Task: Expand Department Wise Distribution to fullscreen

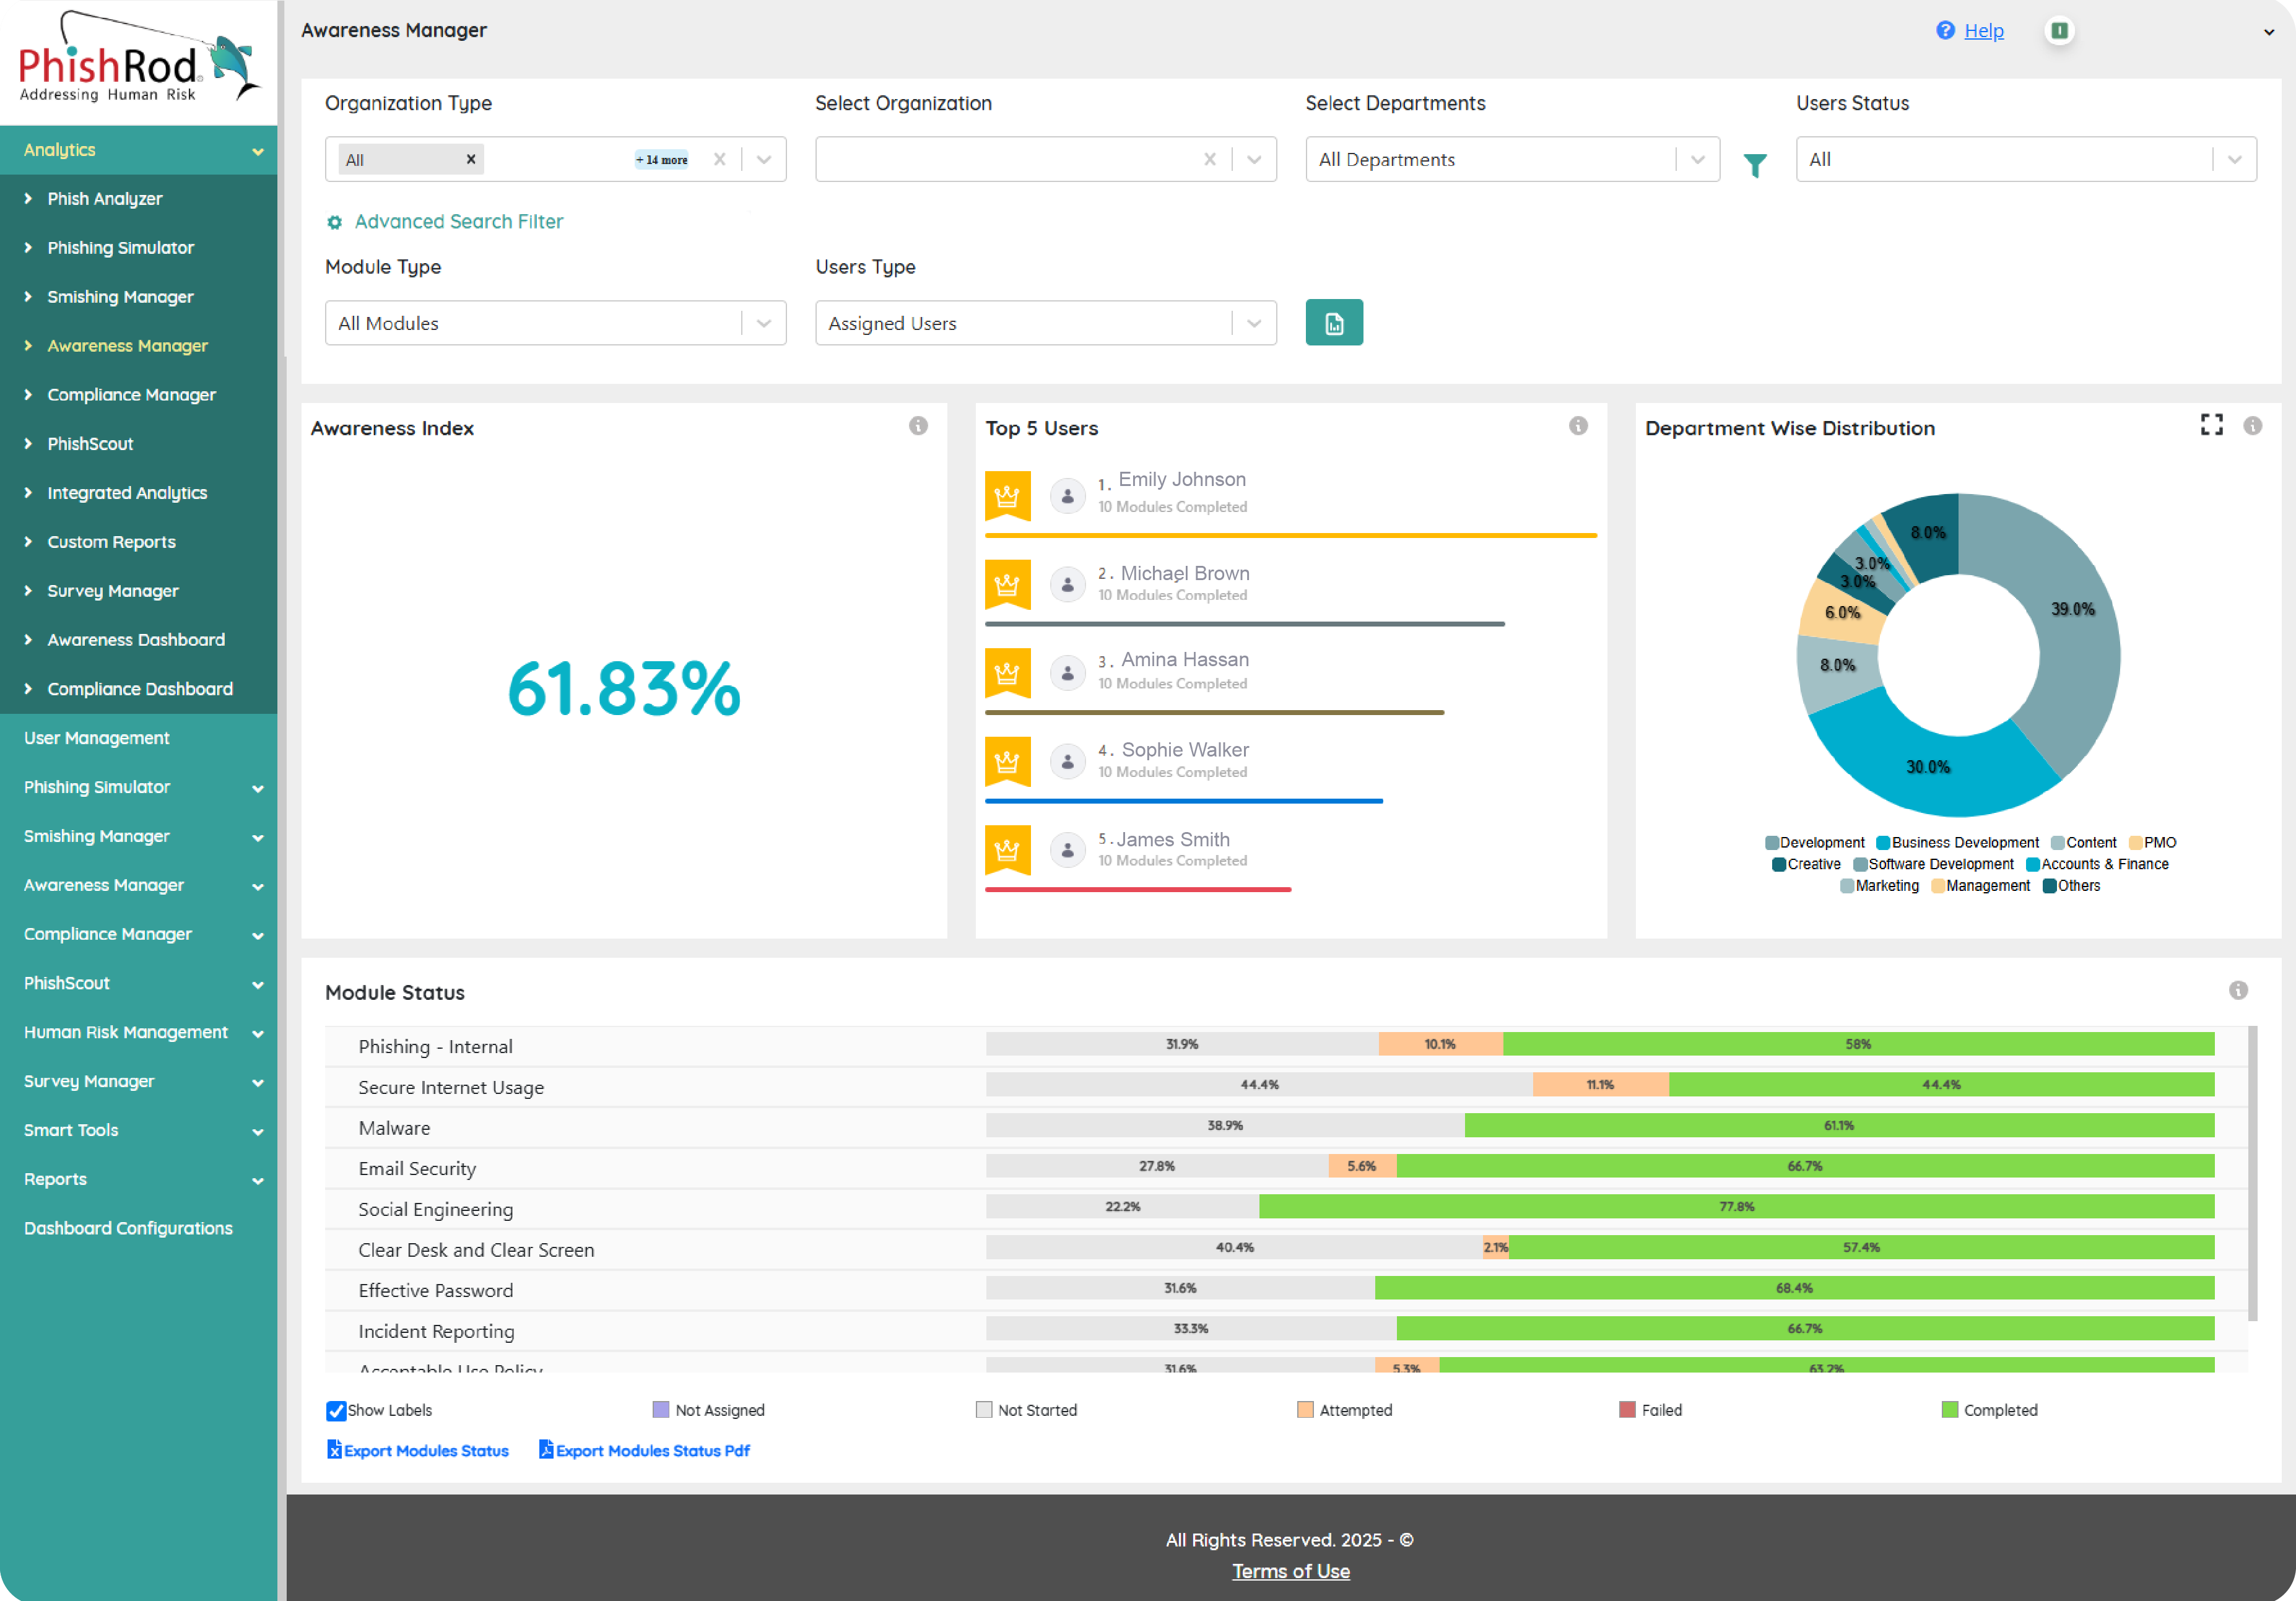Action: pyautogui.click(x=2212, y=425)
